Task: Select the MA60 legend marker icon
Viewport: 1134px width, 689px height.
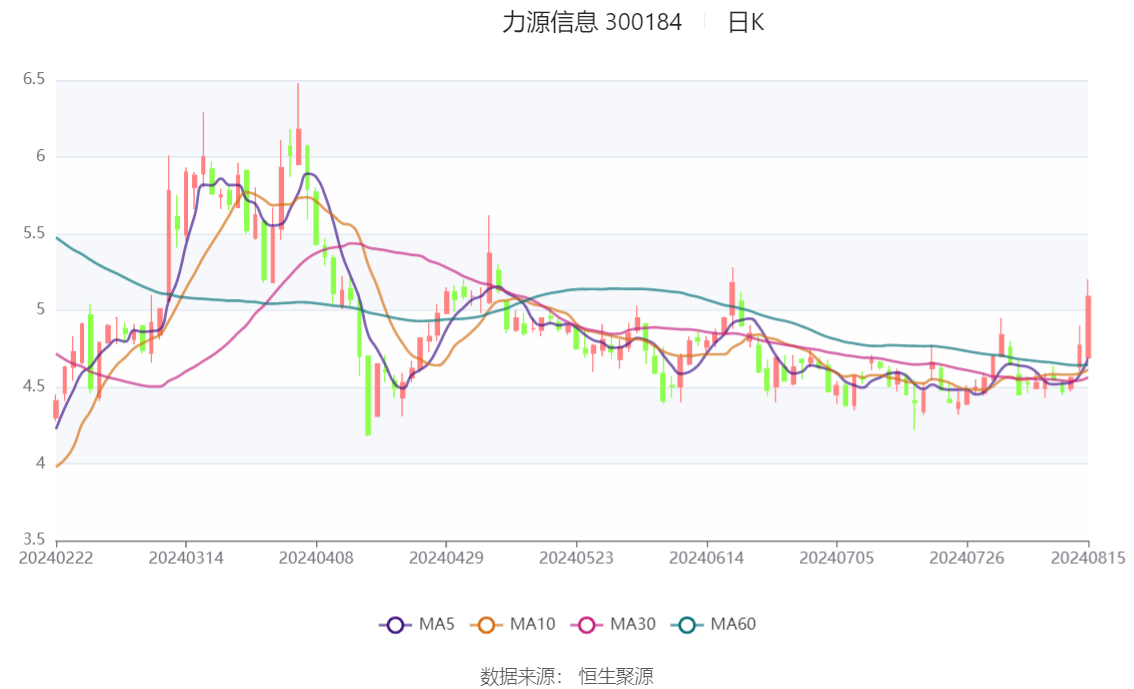Action: (686, 624)
